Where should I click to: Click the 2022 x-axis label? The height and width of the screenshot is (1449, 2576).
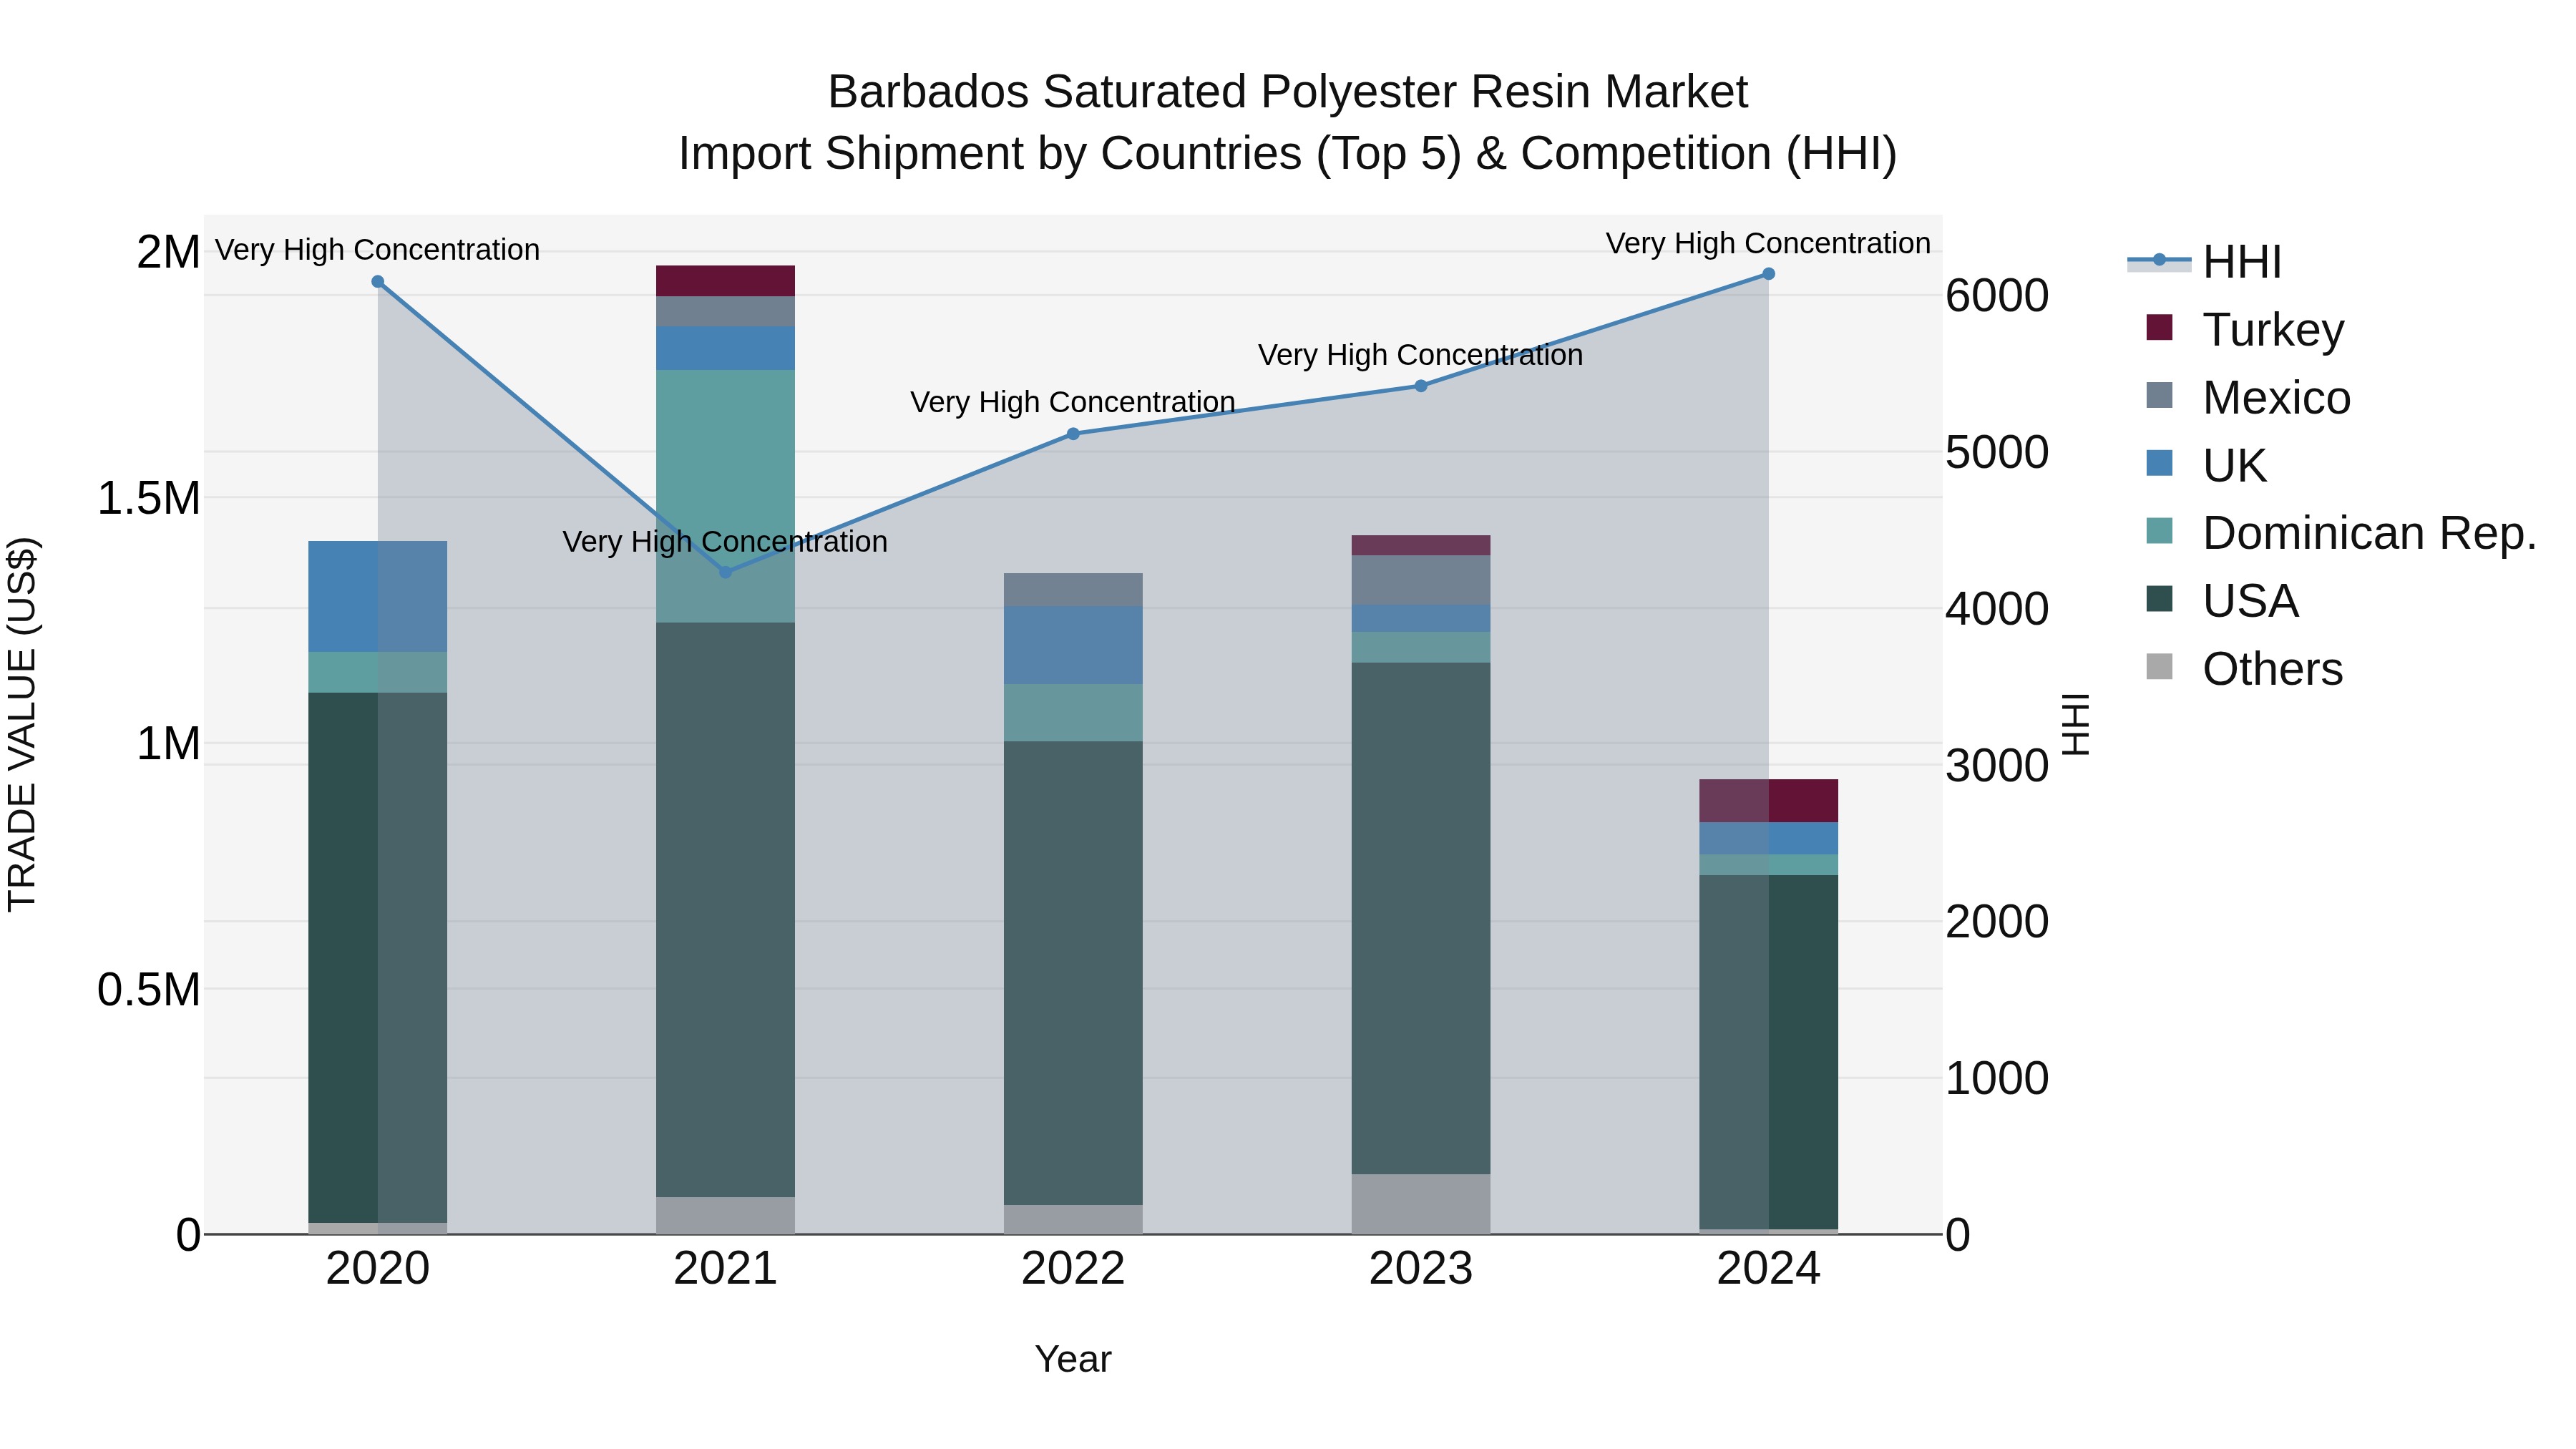[x=1073, y=1269]
